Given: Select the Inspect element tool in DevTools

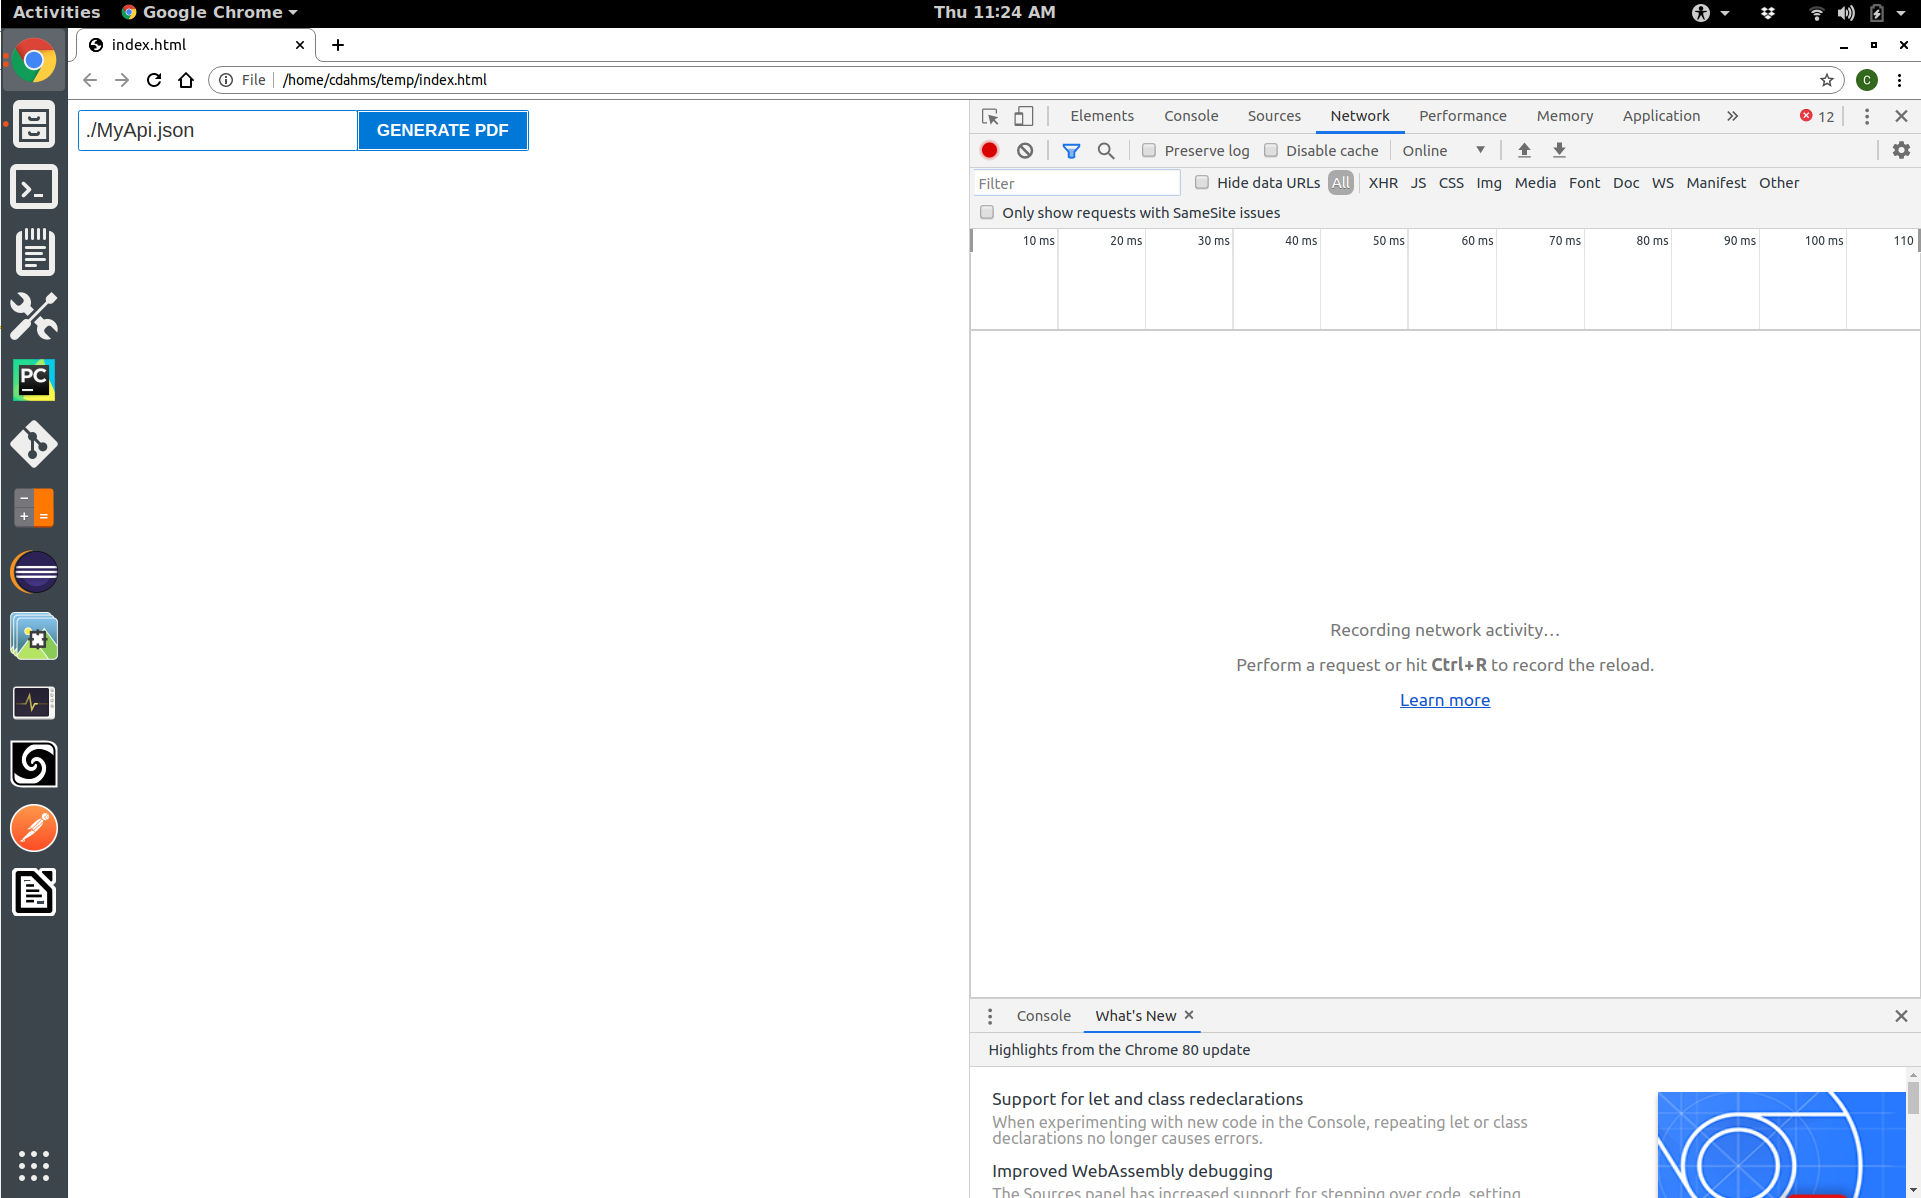Looking at the screenshot, I should point(989,116).
